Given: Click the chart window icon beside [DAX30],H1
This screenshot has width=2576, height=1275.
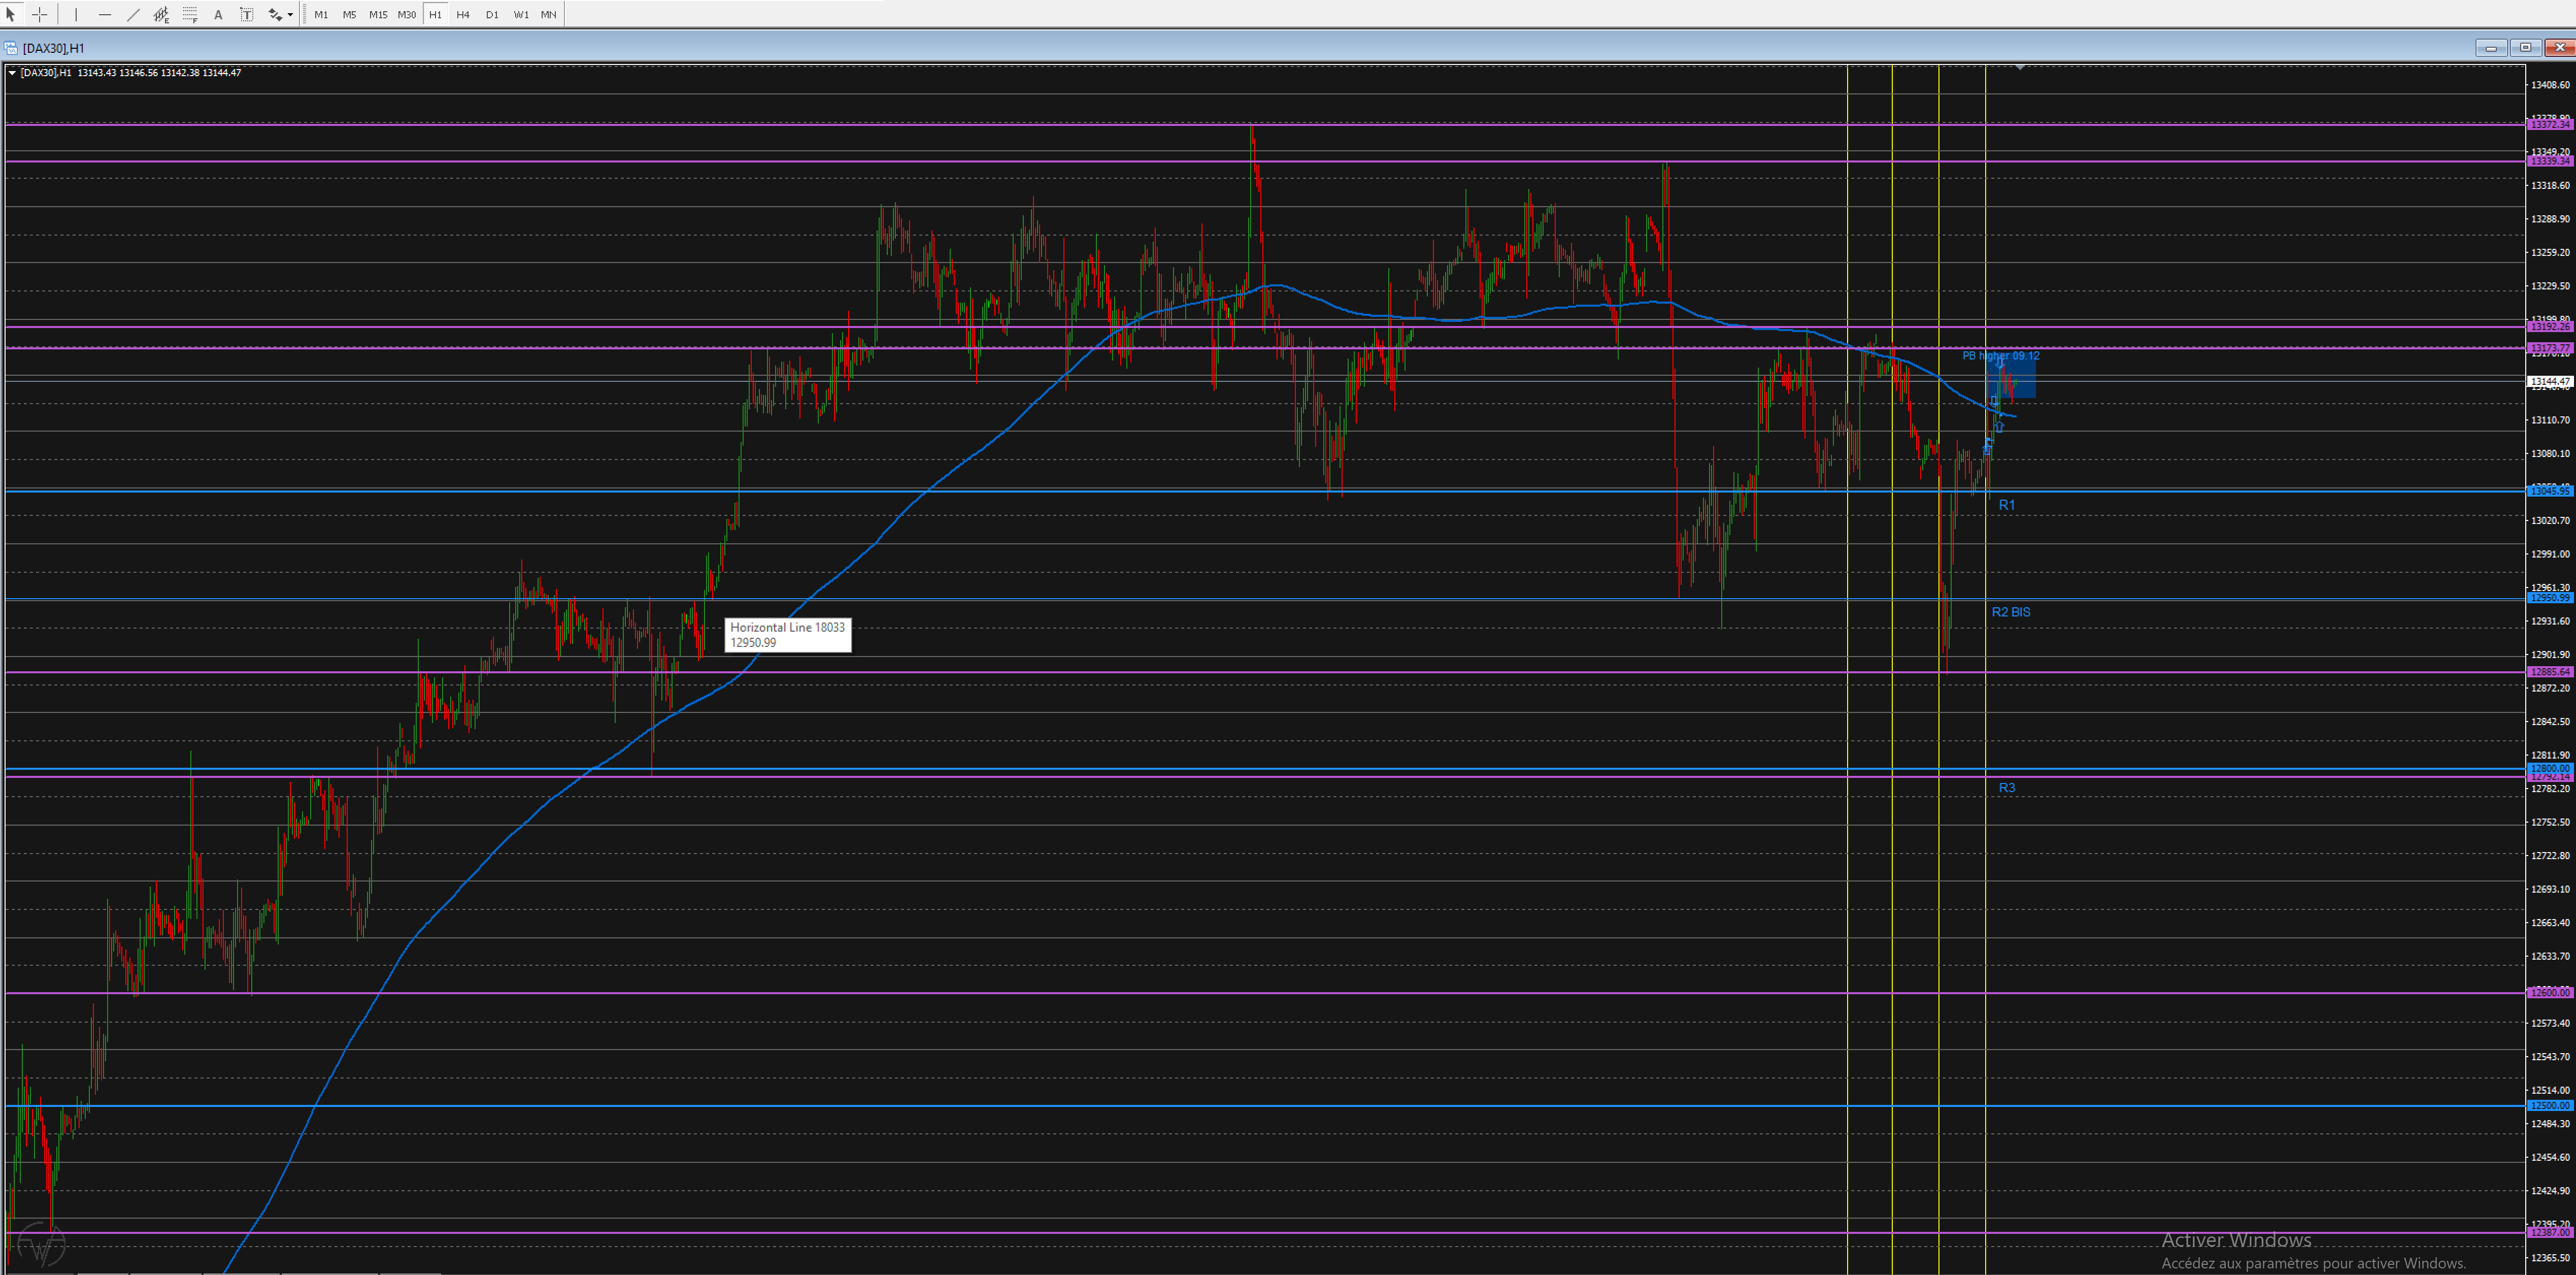Looking at the screenshot, I should pos(11,48).
